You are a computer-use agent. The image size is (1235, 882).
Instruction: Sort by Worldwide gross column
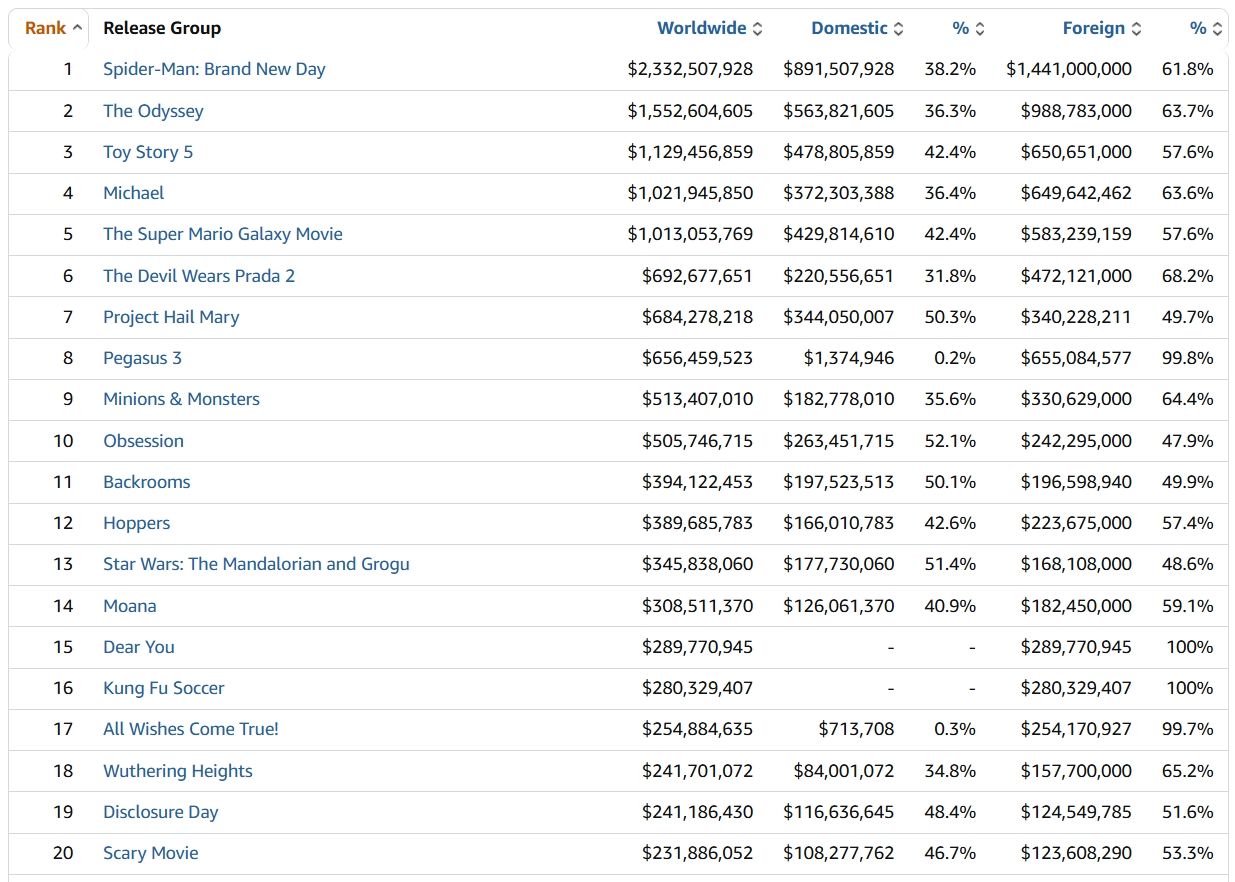(x=709, y=28)
